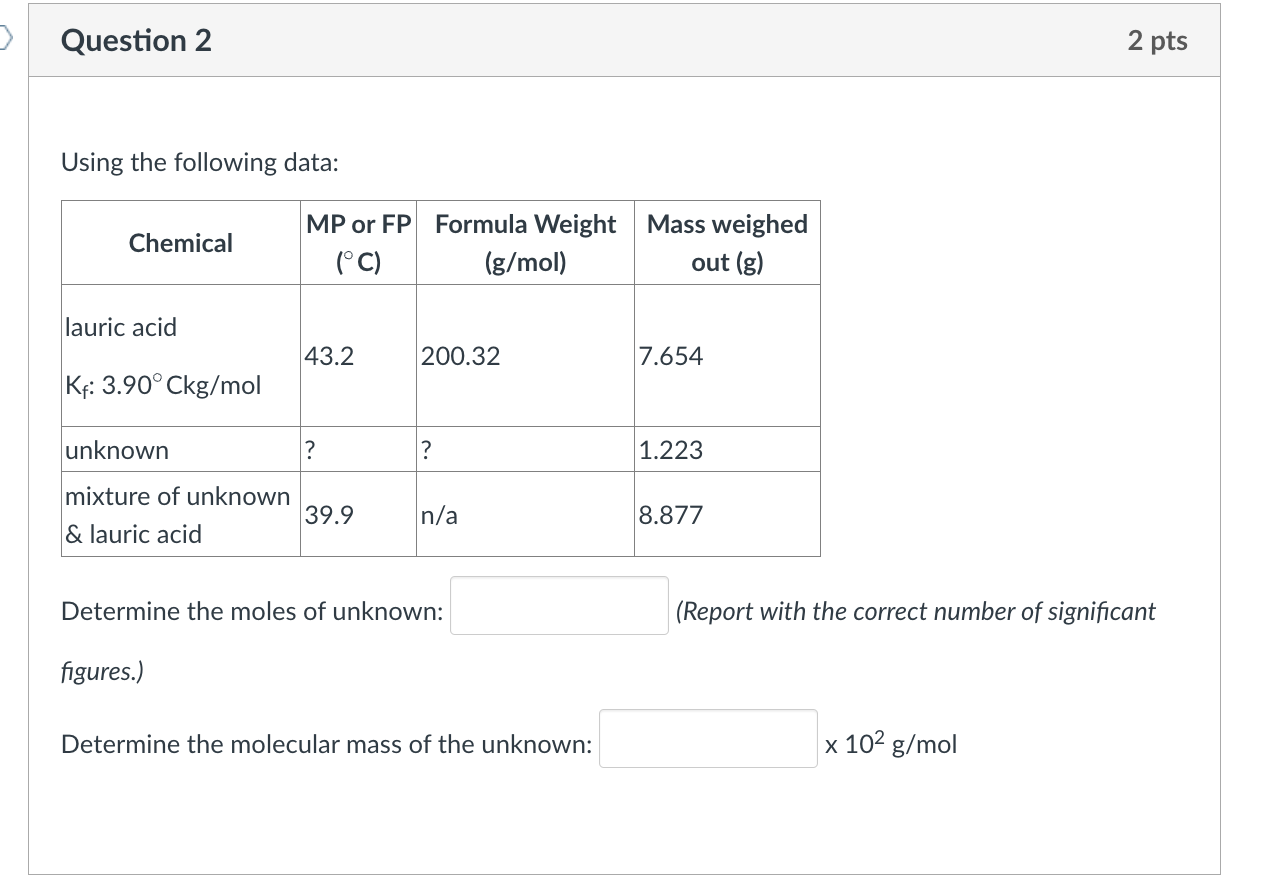The width and height of the screenshot is (1262, 887).
Task: Click the significant figures instruction text
Action: (x=915, y=611)
